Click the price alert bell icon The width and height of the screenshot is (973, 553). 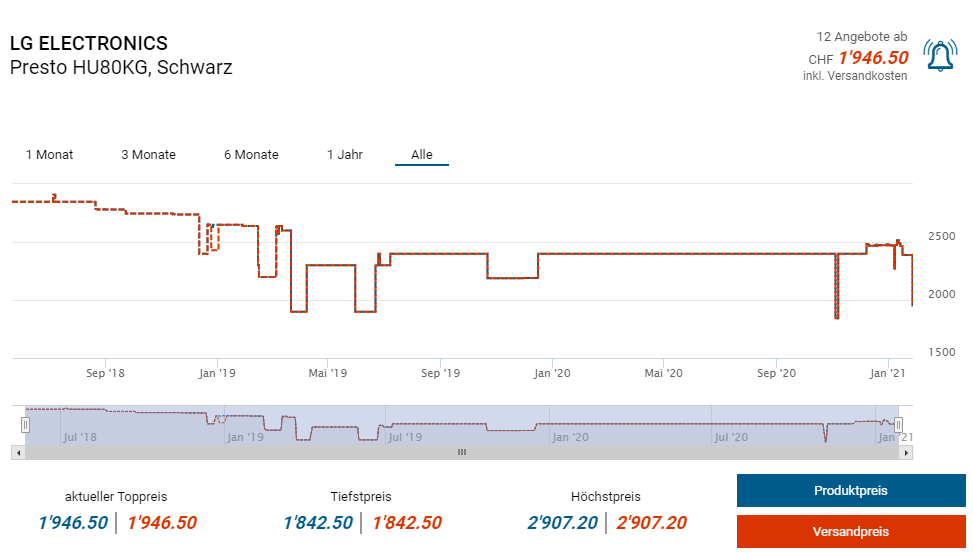point(940,56)
